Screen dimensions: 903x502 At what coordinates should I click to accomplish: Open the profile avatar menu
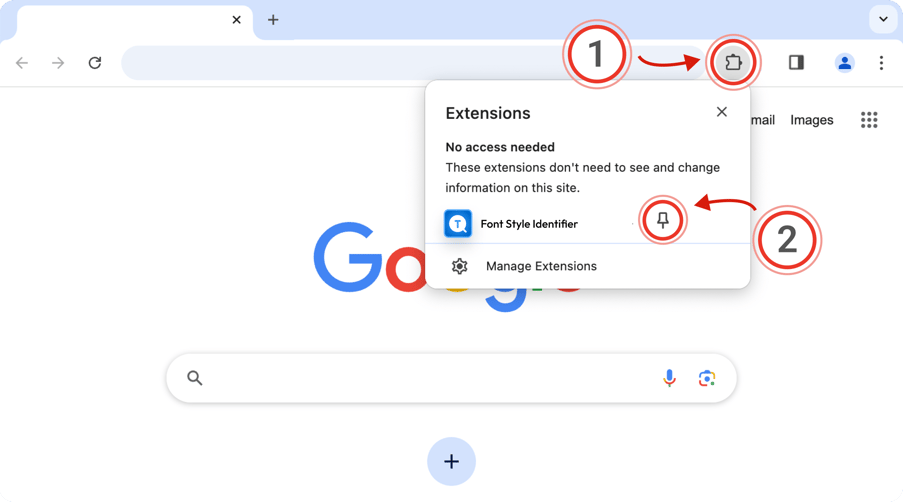tap(844, 63)
